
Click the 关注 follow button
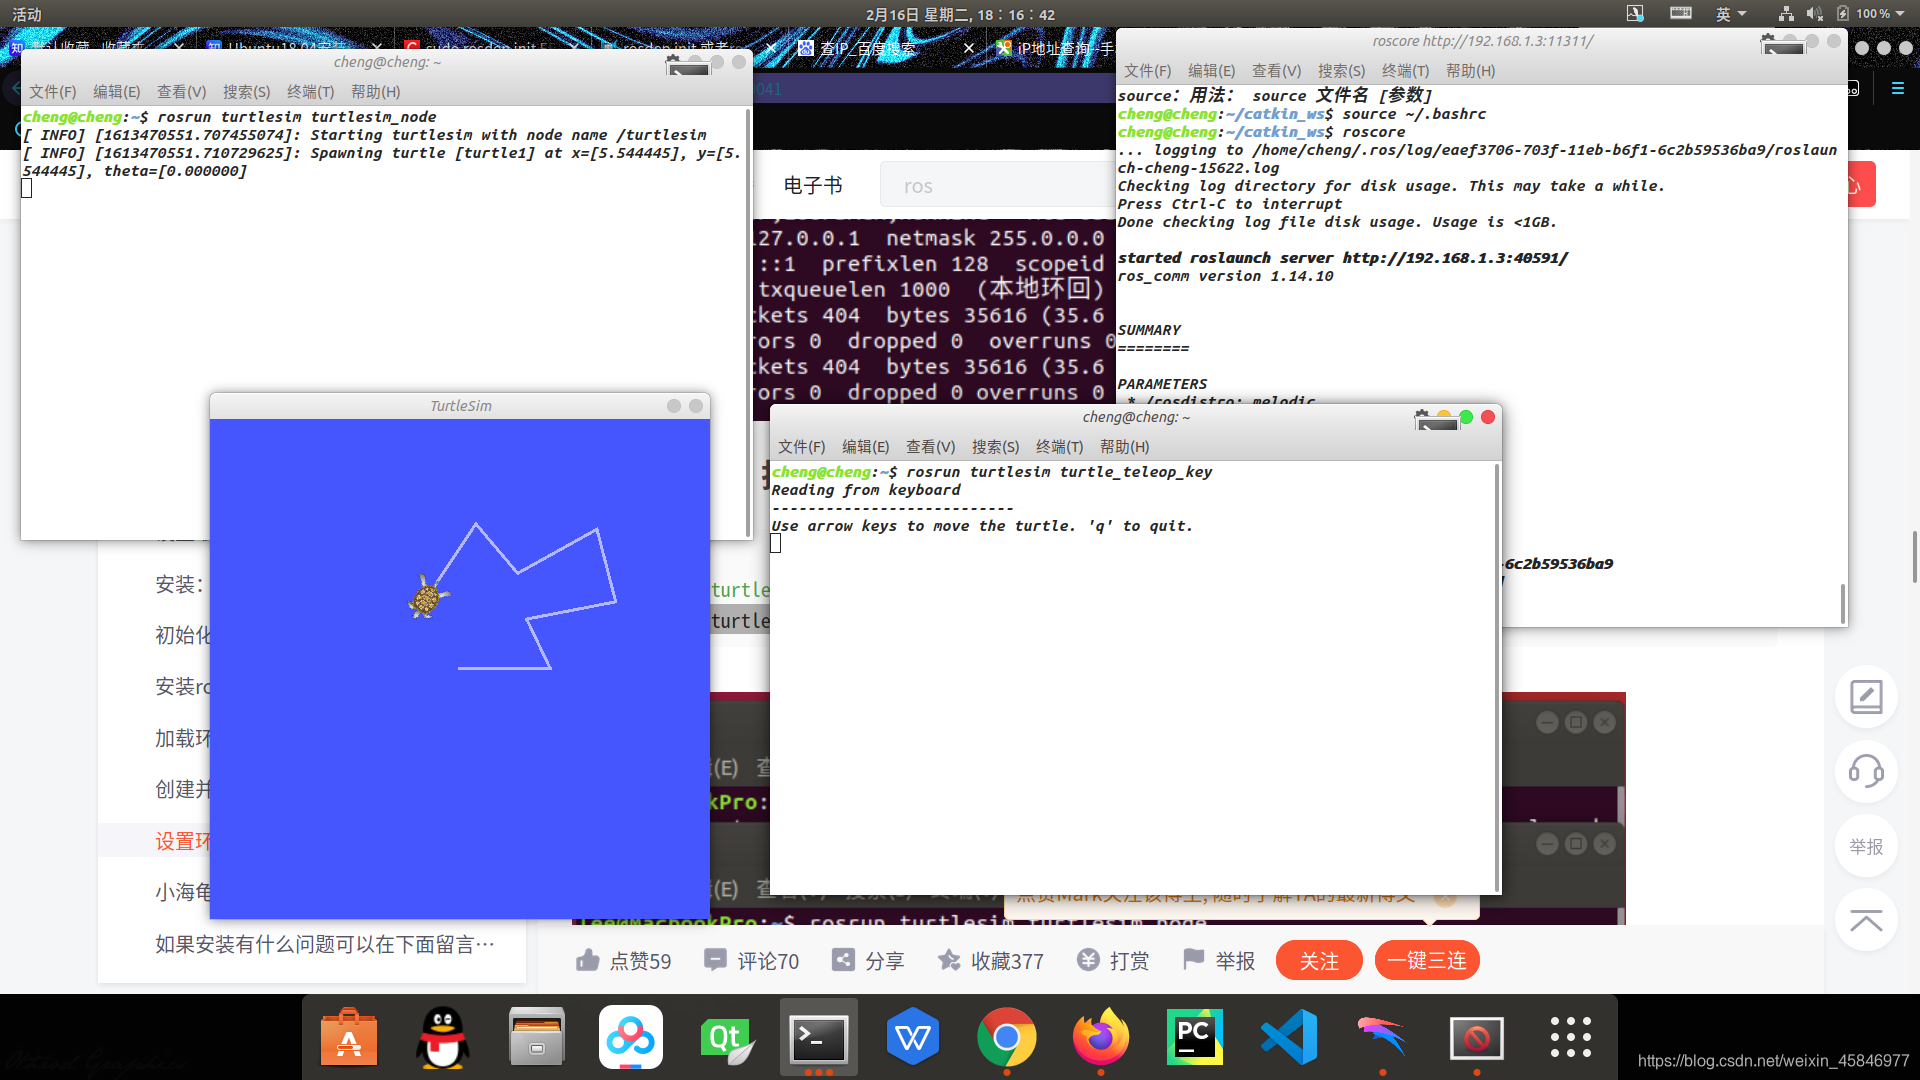click(1318, 961)
